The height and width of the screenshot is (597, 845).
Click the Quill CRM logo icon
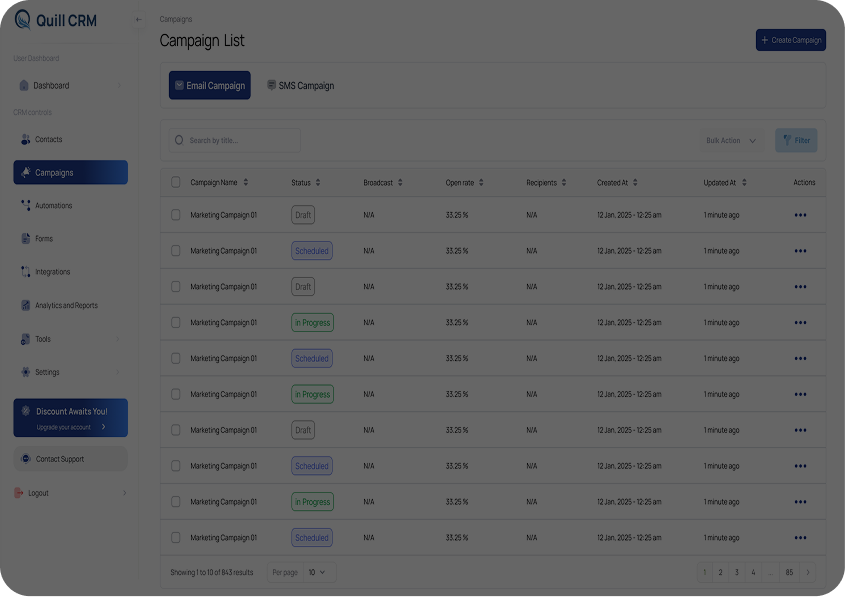point(23,20)
